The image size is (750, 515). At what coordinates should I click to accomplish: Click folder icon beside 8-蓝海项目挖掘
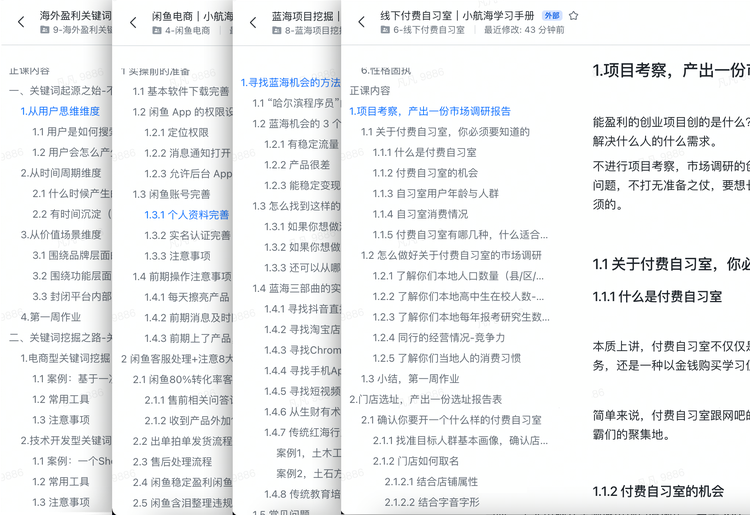pyautogui.click(x=276, y=31)
